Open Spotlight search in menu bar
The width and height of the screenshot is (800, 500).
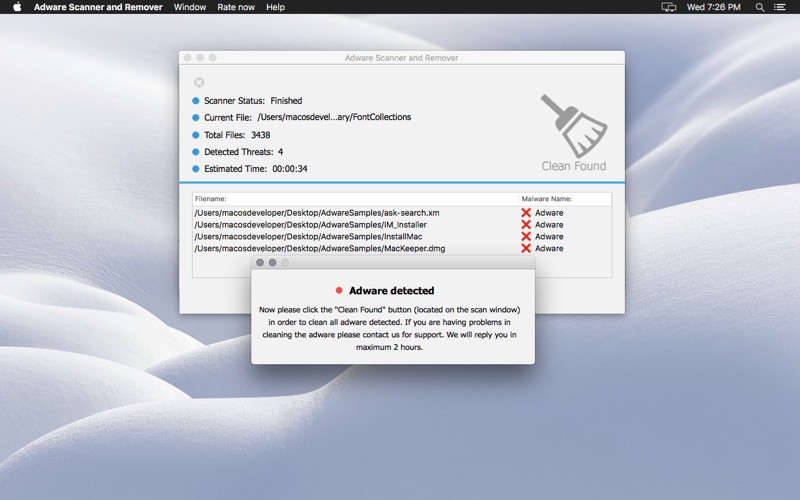tap(760, 7)
